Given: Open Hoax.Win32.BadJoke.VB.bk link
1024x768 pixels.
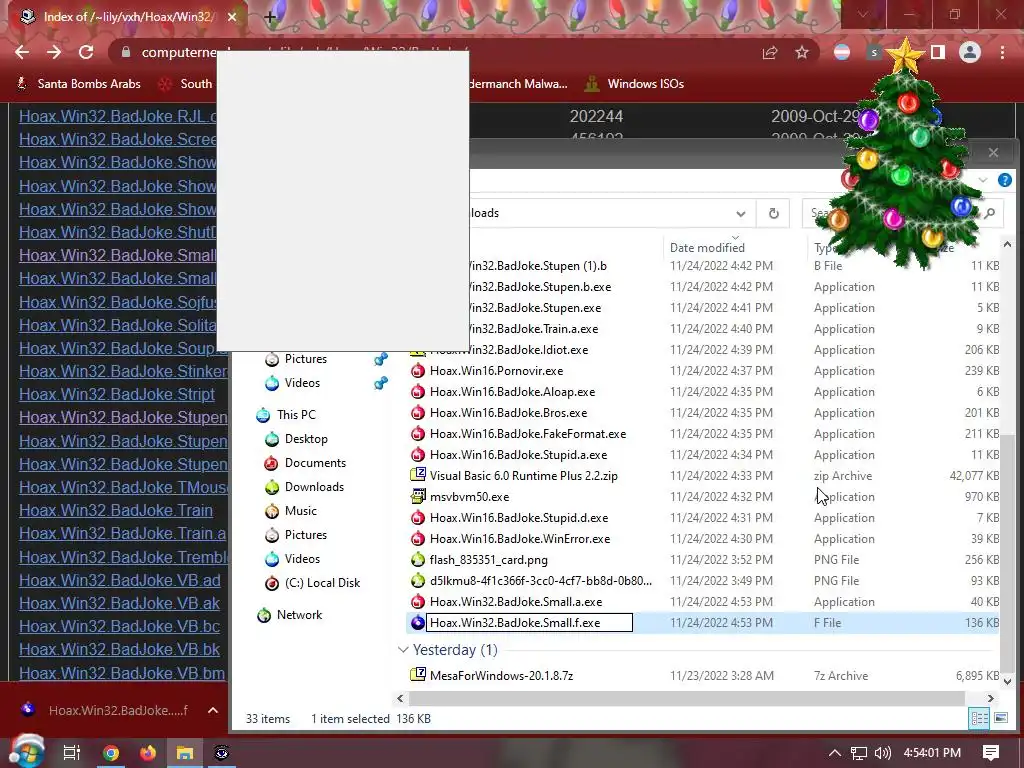Looking at the screenshot, I should [119, 649].
